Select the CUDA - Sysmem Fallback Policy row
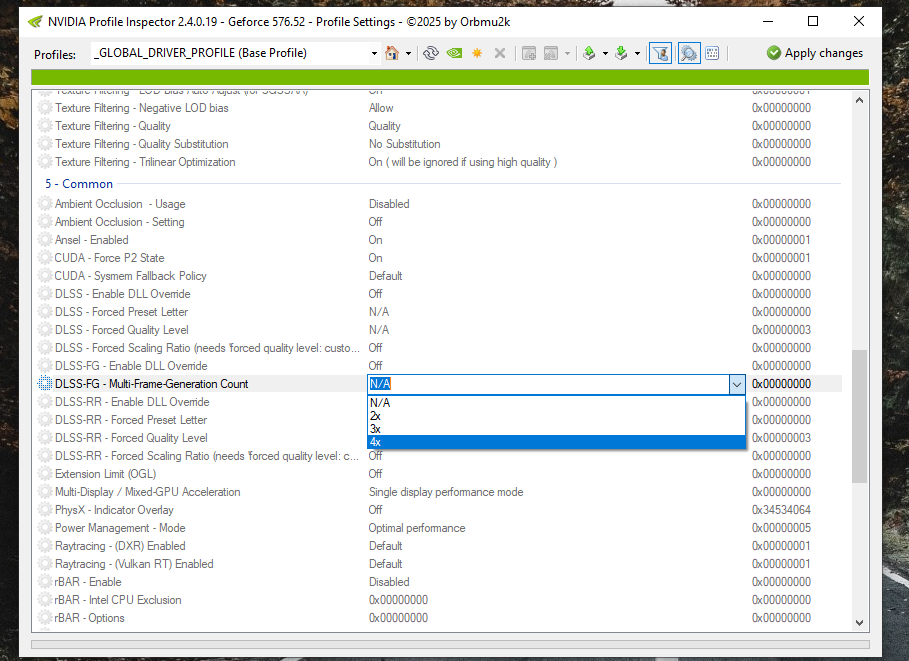 tap(437, 276)
